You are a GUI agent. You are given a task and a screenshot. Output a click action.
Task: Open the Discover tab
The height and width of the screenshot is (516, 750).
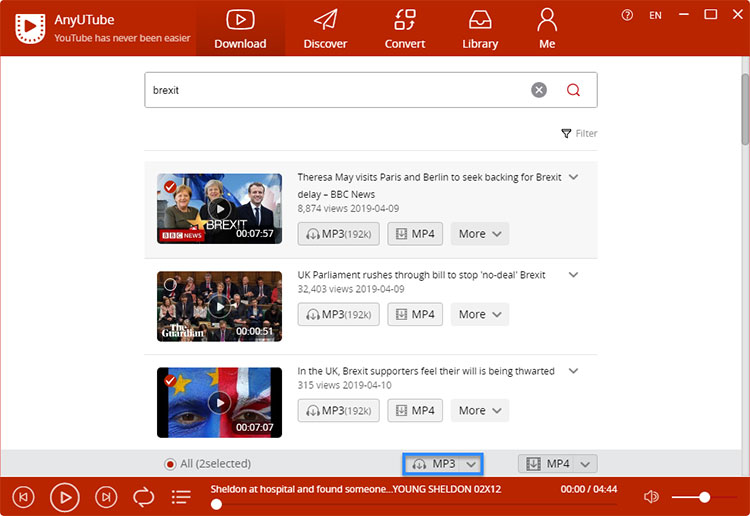point(325,29)
